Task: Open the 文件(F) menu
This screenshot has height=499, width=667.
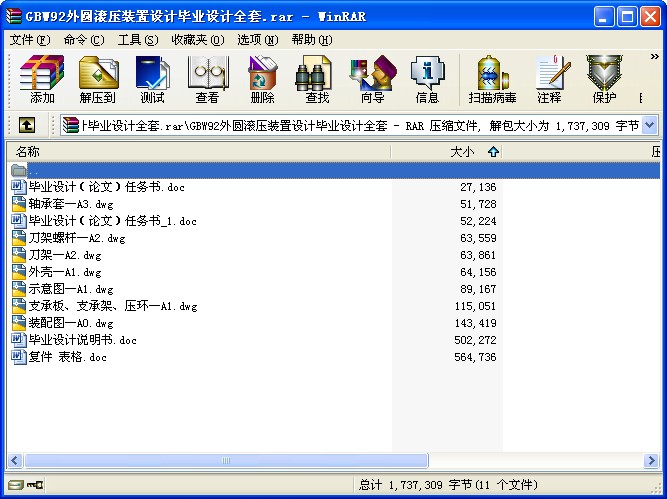Action: (29, 40)
